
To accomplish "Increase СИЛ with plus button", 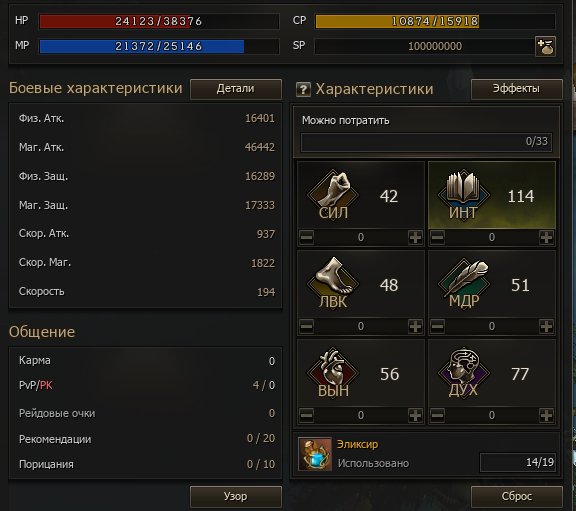I will (x=415, y=237).
